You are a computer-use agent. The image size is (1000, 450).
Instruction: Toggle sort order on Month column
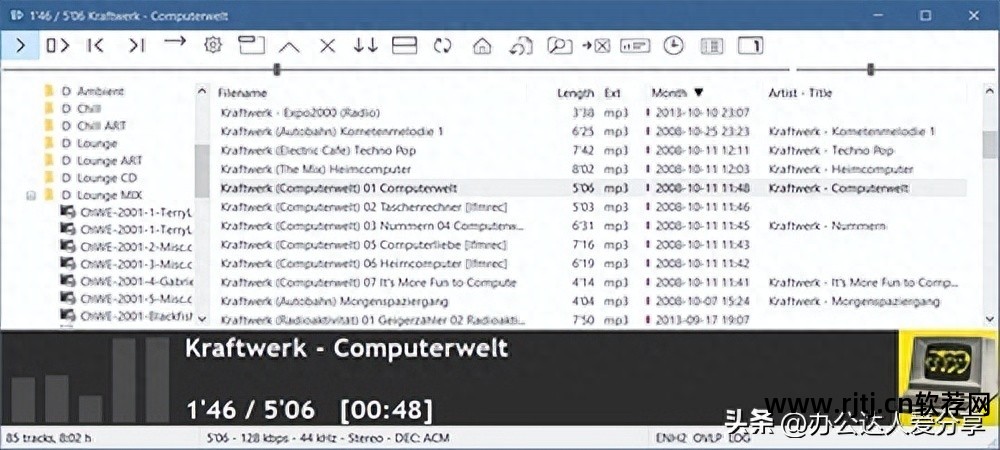click(x=677, y=93)
